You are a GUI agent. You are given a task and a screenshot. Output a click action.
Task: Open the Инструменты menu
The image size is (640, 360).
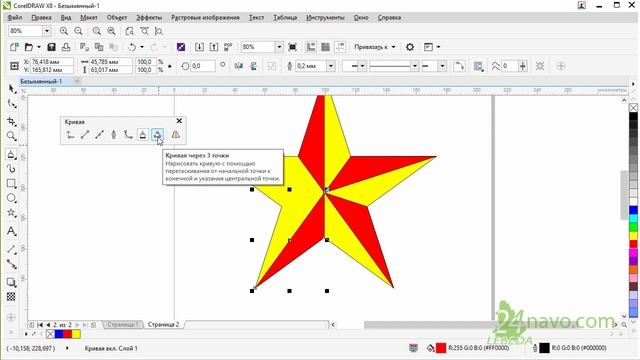(325, 18)
